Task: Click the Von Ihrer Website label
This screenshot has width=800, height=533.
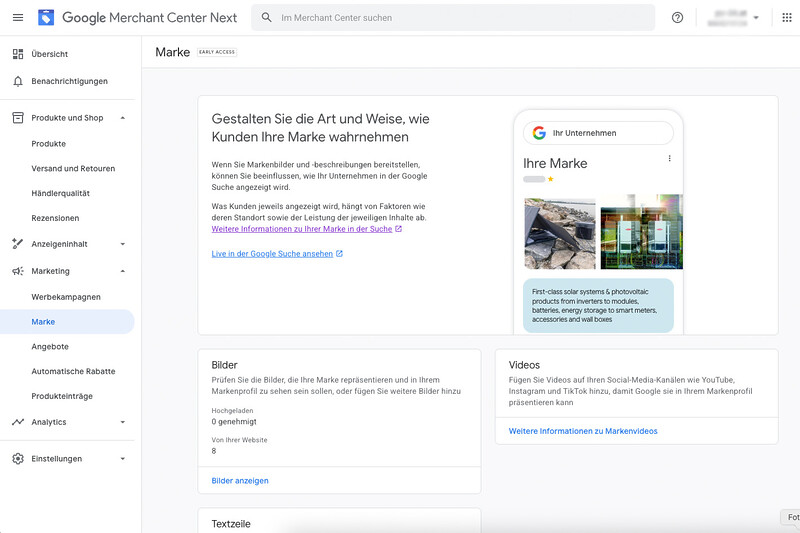Action: [x=239, y=440]
